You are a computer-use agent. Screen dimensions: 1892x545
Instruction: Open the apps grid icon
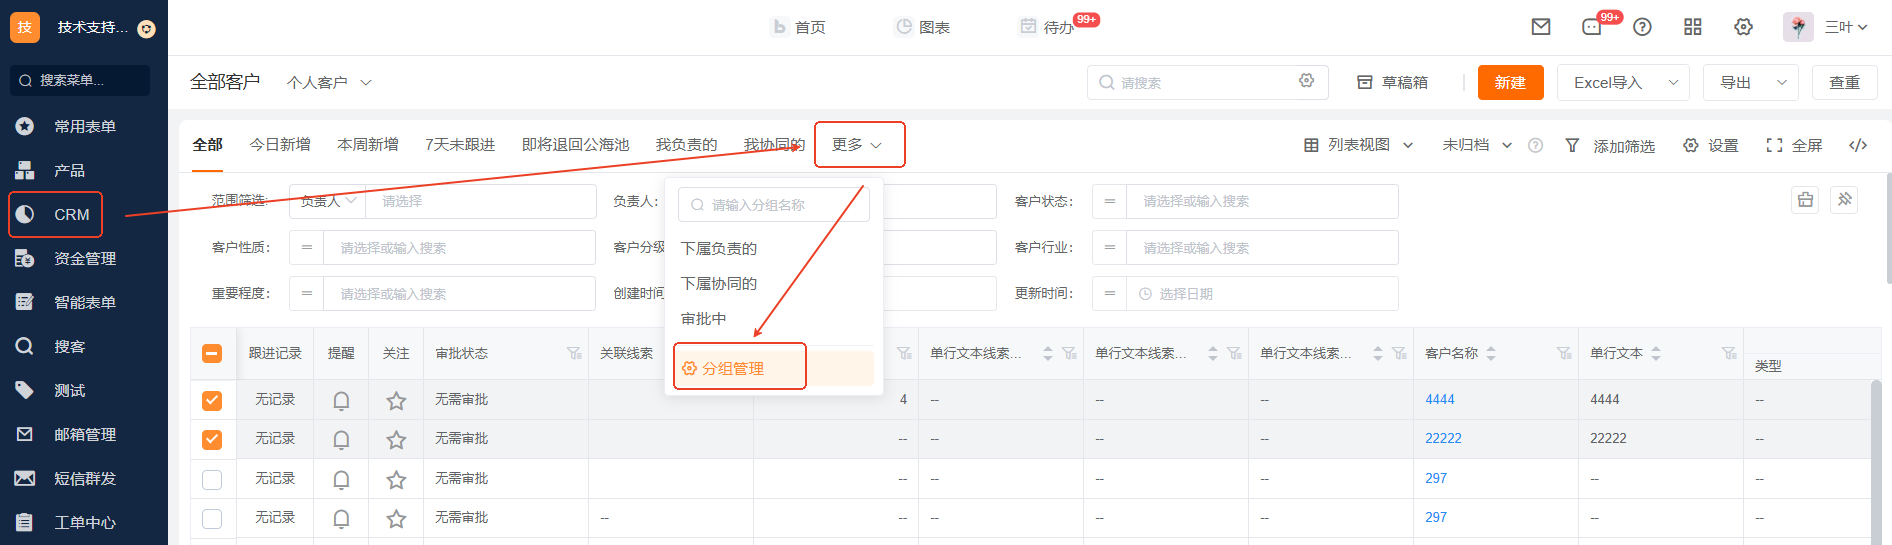coord(1692,27)
